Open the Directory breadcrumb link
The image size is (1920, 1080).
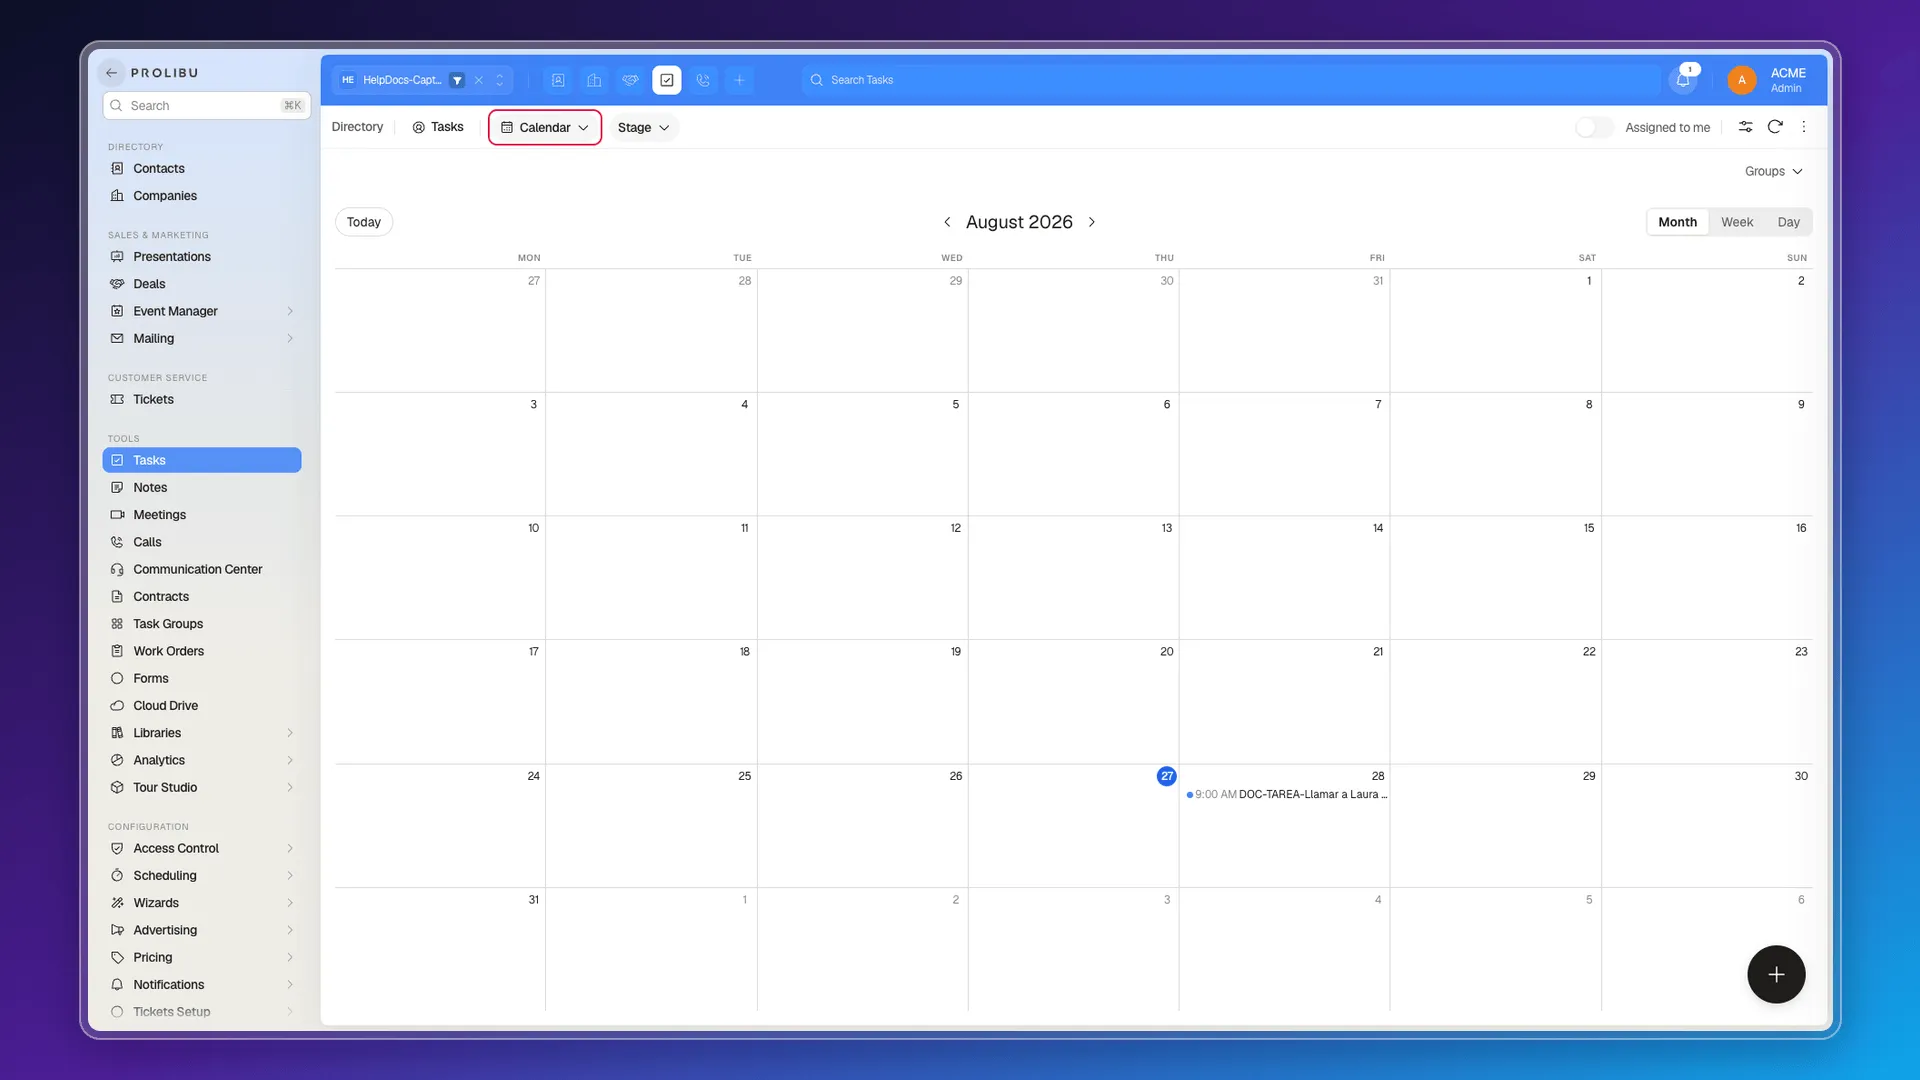point(357,127)
